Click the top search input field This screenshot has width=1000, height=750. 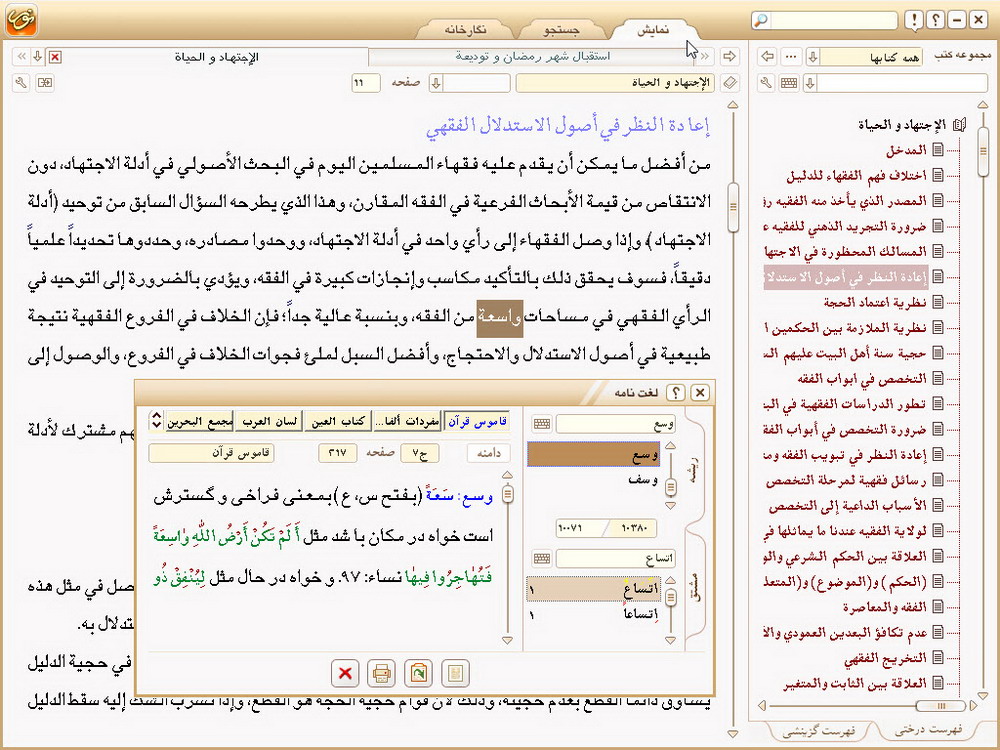click(x=840, y=21)
